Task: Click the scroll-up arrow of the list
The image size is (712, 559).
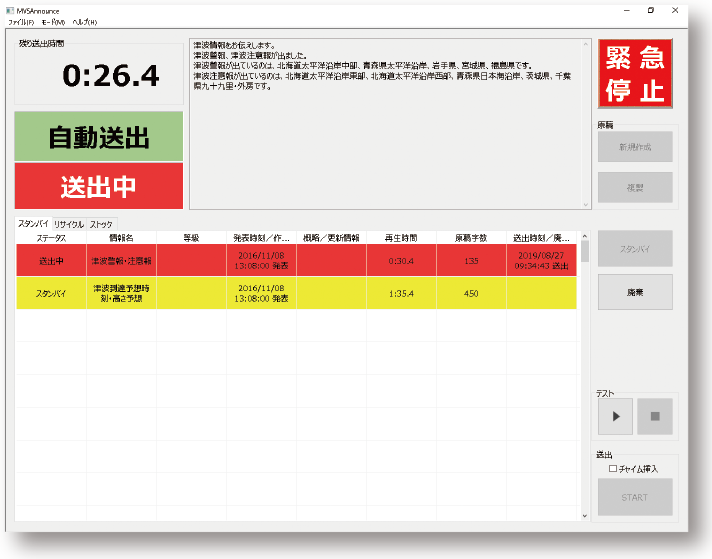Action: (585, 238)
